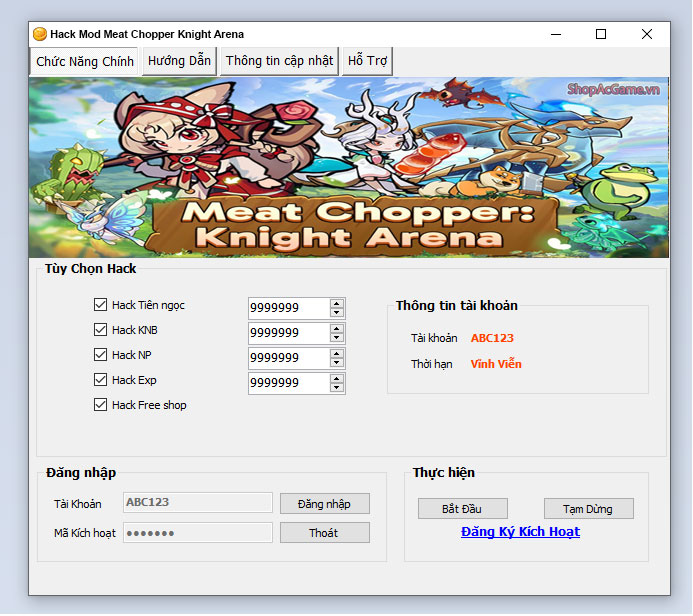Select the Hỗ Trợ tab
Viewport: 693px width, 616px height.
tap(367, 61)
